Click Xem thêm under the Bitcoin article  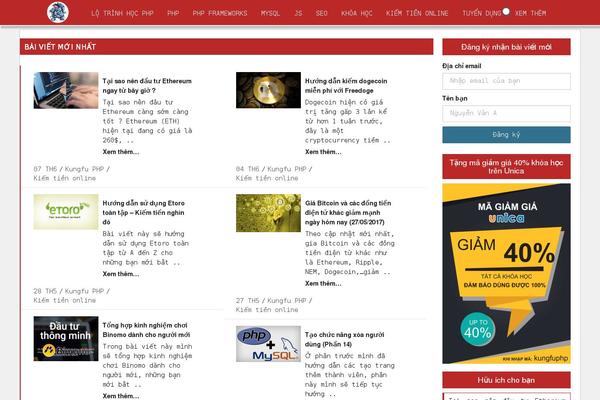click(323, 284)
